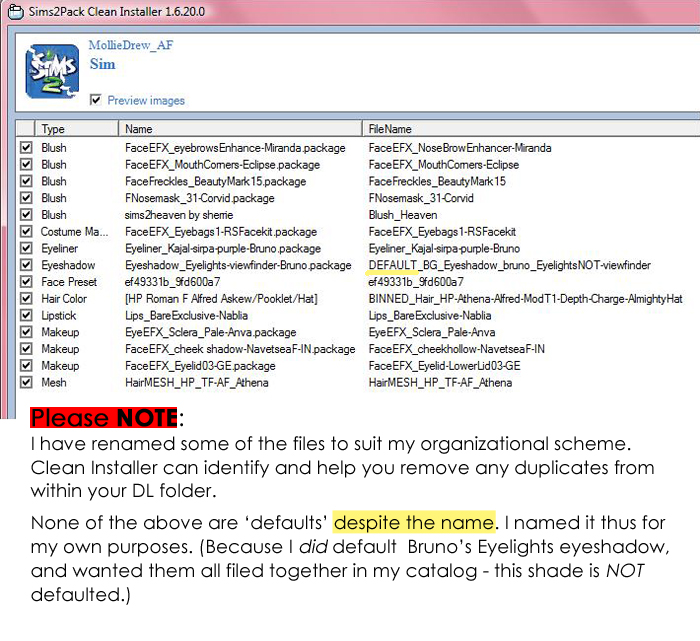The image size is (700, 641).
Task: Select Lips_BareExclusive-Nablia in Name column
Action: click(x=186, y=316)
